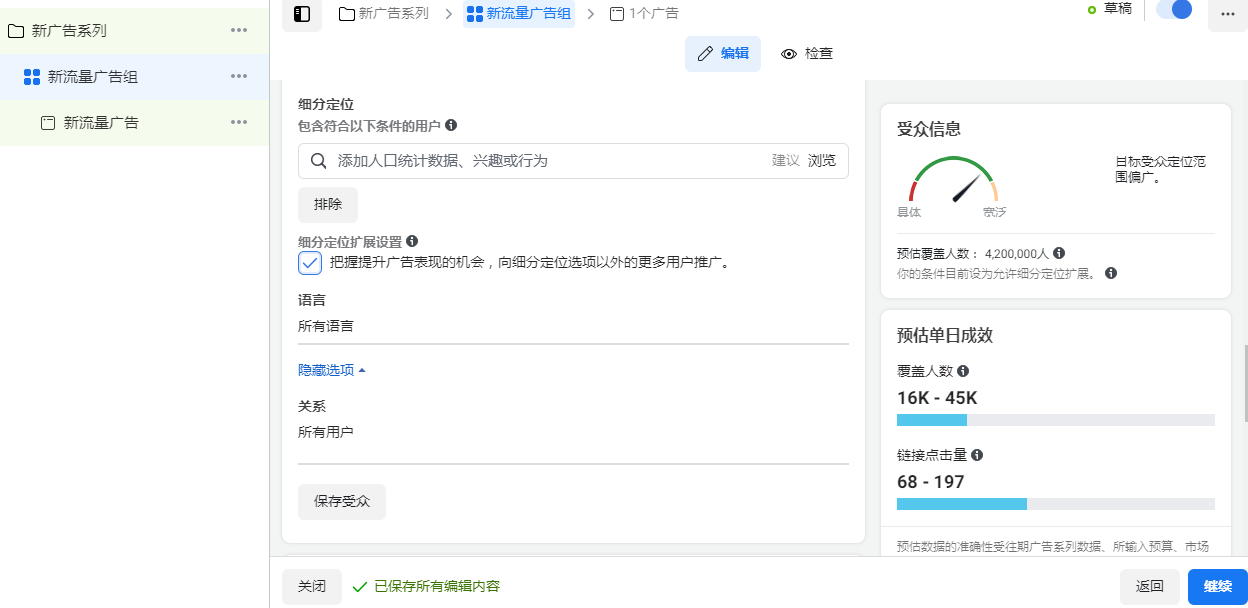Open the 关系 field showing 所有用户
Viewport: 1248px width, 608px height.
pyautogui.click(x=573, y=433)
